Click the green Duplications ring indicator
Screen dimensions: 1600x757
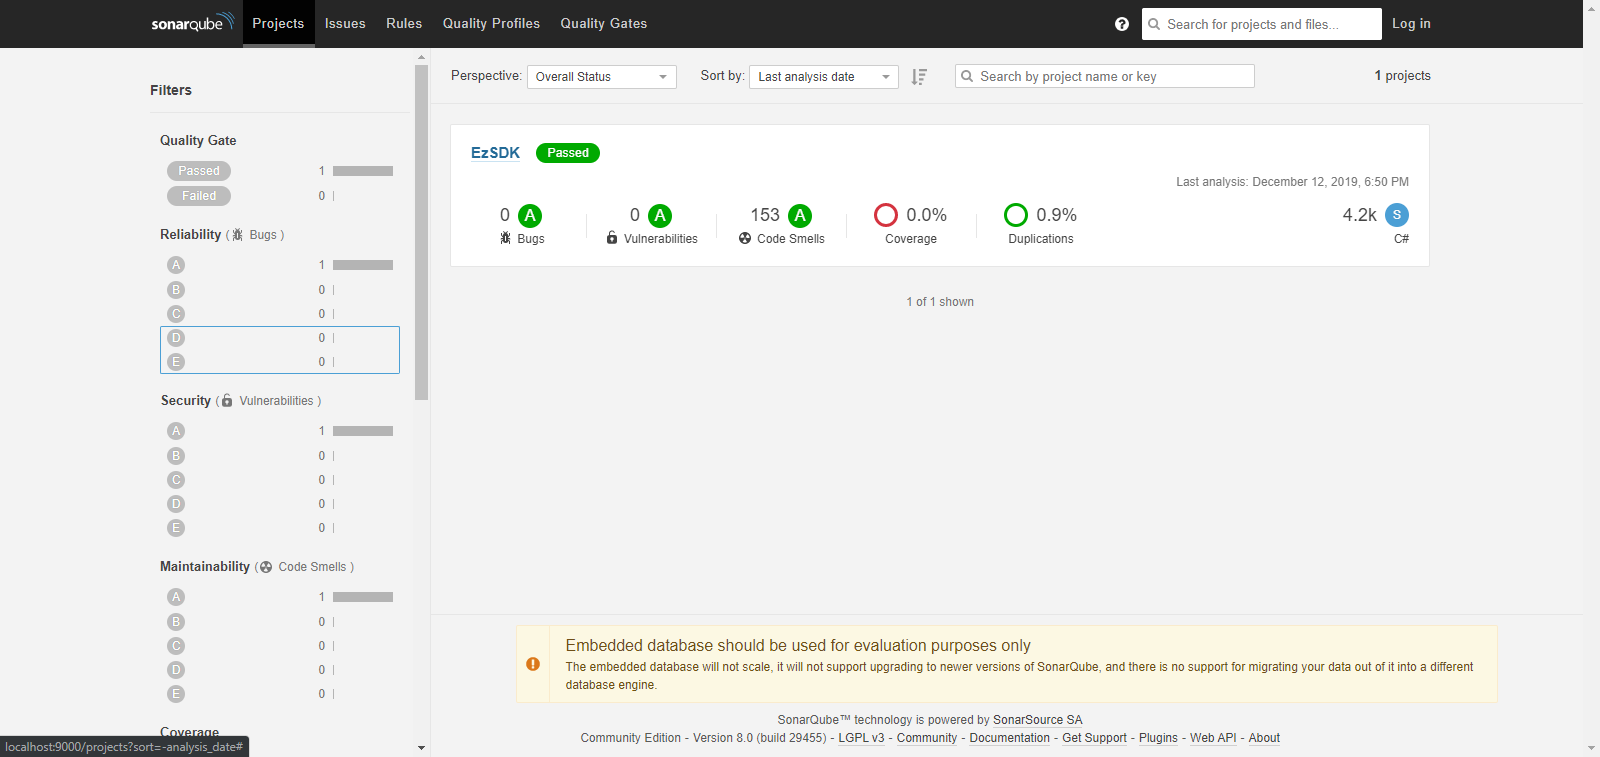(1016, 215)
